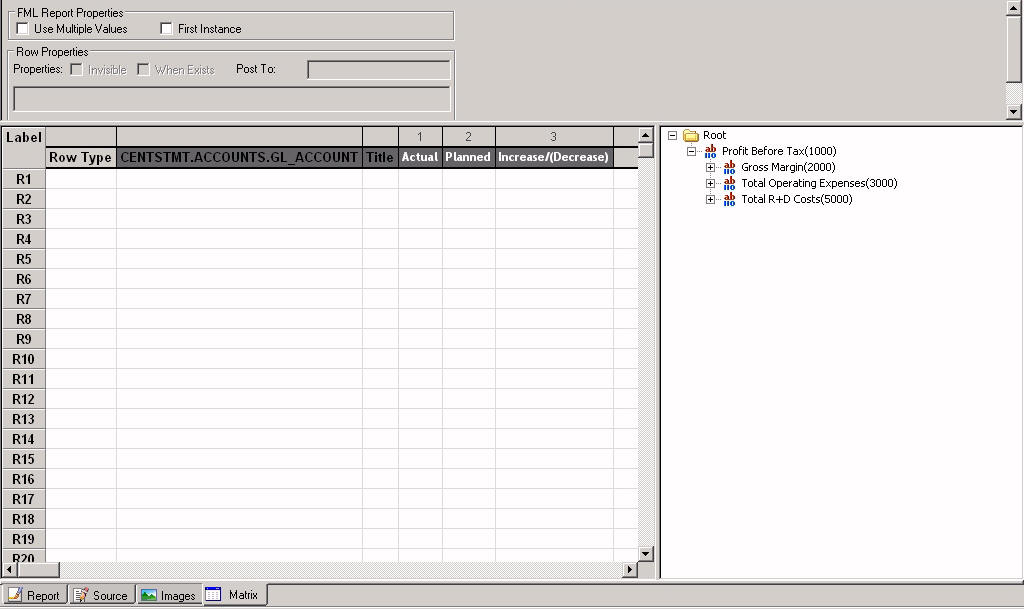Screen dimensions: 1024x609
Task: Enable the Use Multiple Values checkbox
Action: (x=23, y=29)
